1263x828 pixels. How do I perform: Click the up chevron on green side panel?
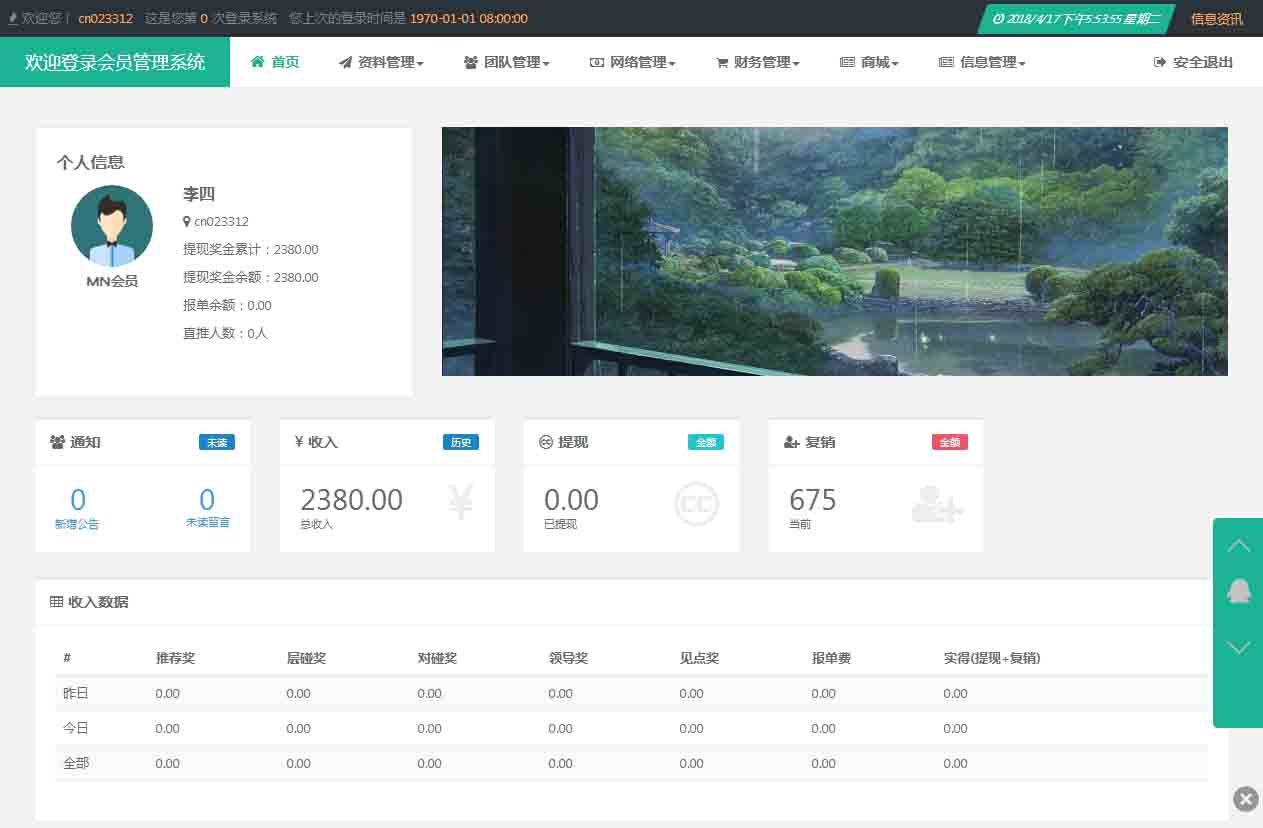1239,545
